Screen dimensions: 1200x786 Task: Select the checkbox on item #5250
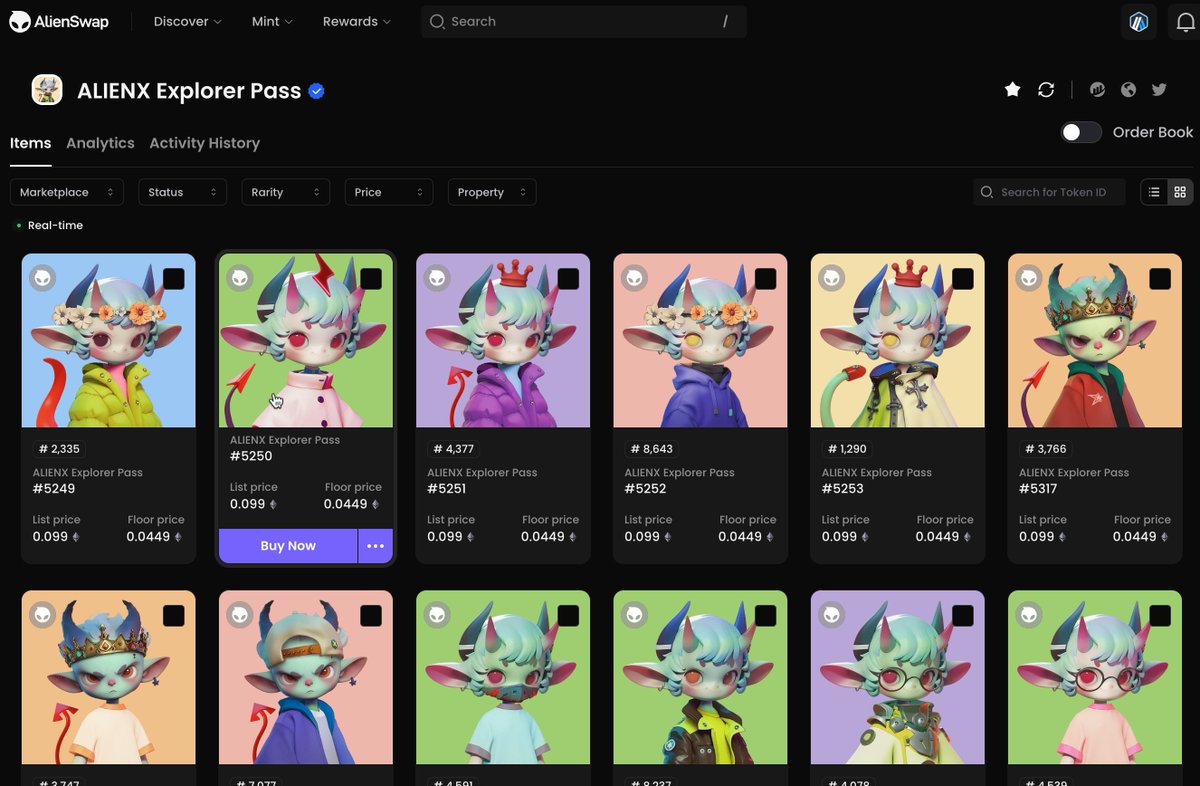[x=371, y=279]
